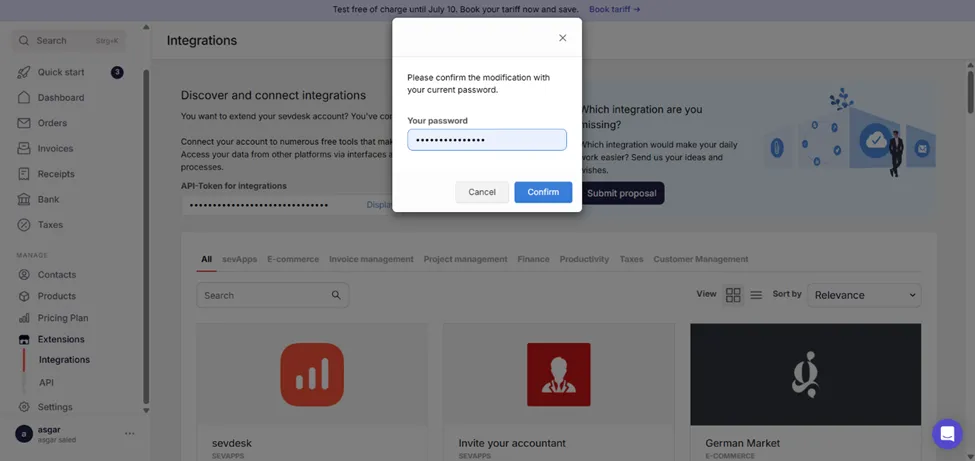Open asgar account options menu
Image resolution: width=975 pixels, height=461 pixels.
pyautogui.click(x=129, y=434)
